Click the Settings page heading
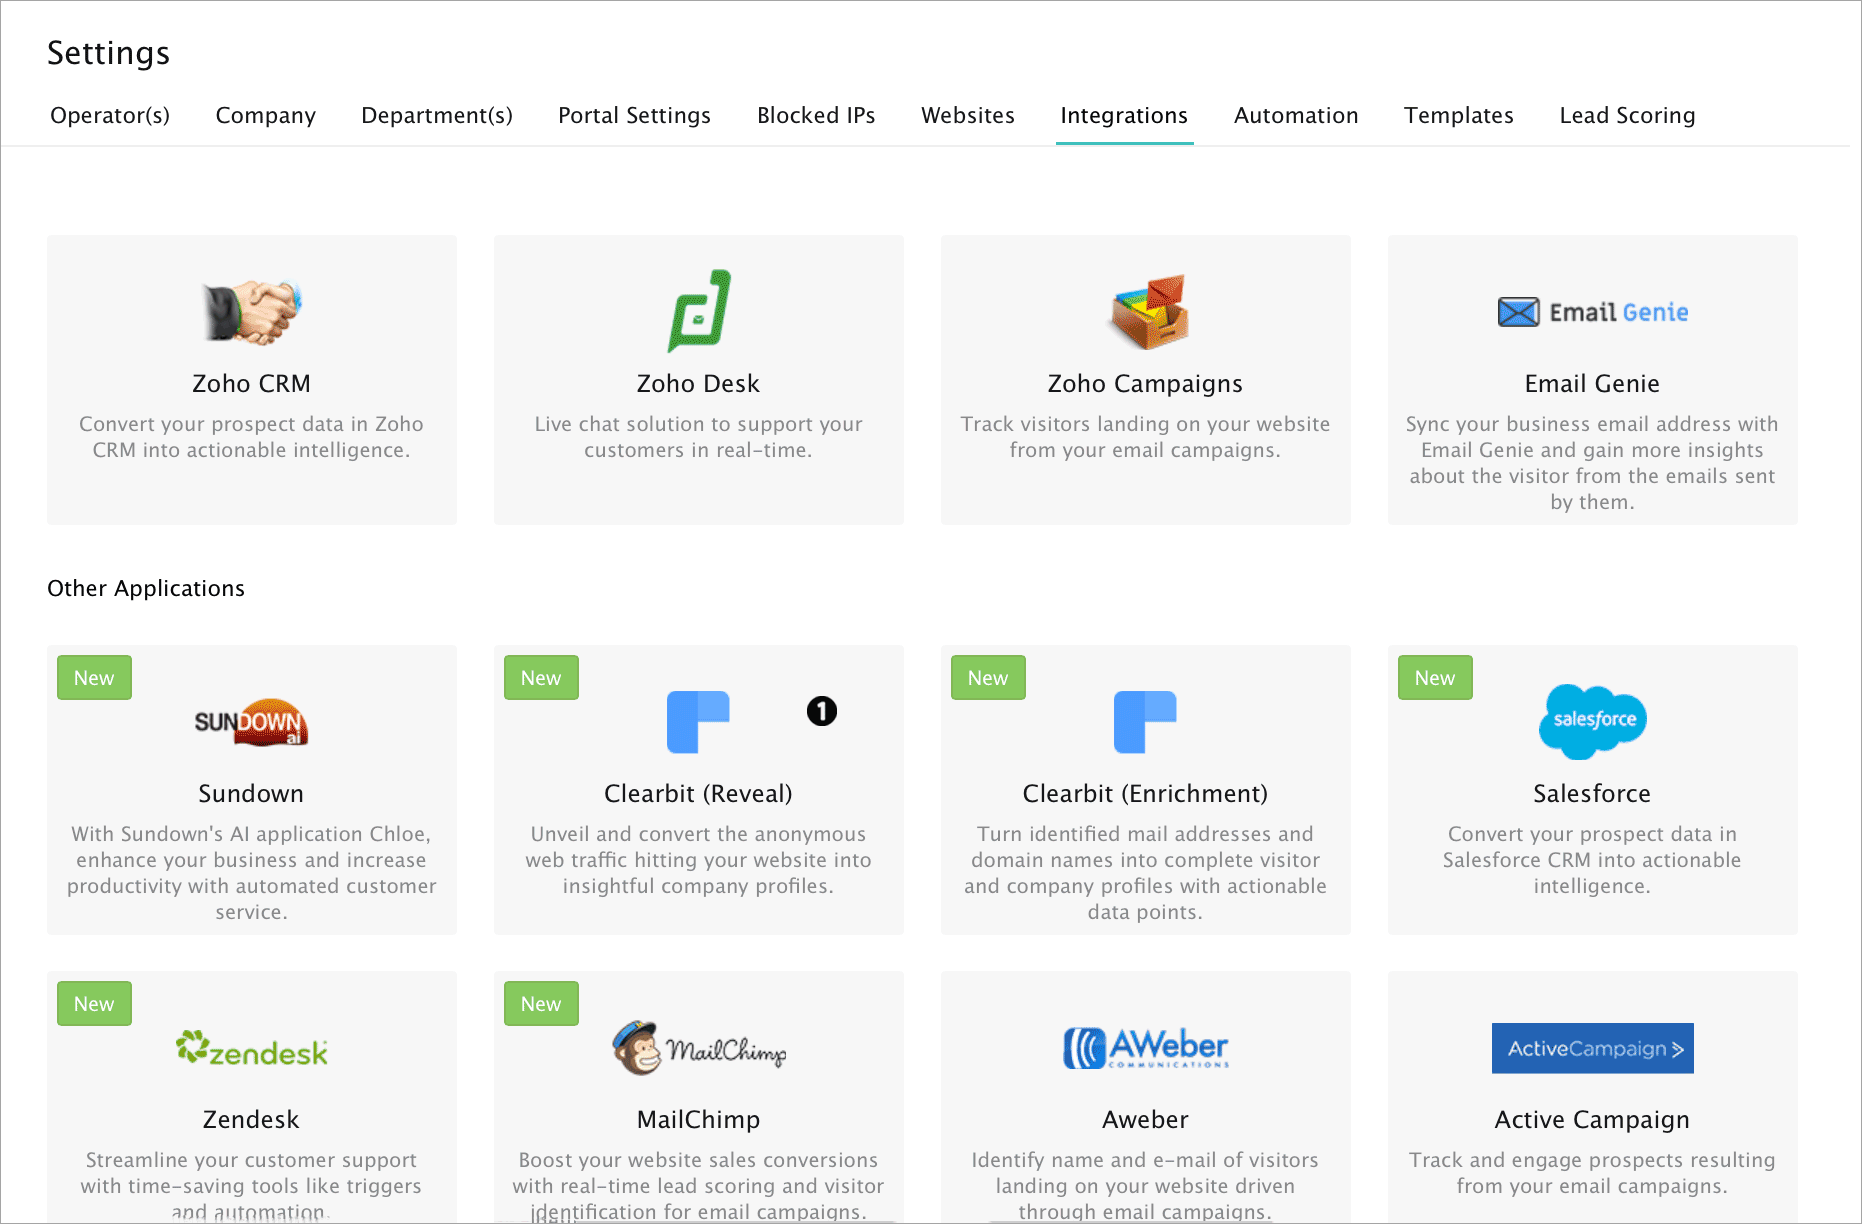Image resolution: width=1862 pixels, height=1224 pixels. pos(109,52)
